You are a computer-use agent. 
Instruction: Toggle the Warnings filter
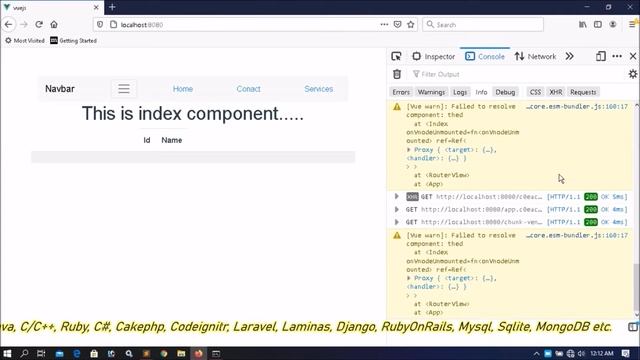click(431, 92)
